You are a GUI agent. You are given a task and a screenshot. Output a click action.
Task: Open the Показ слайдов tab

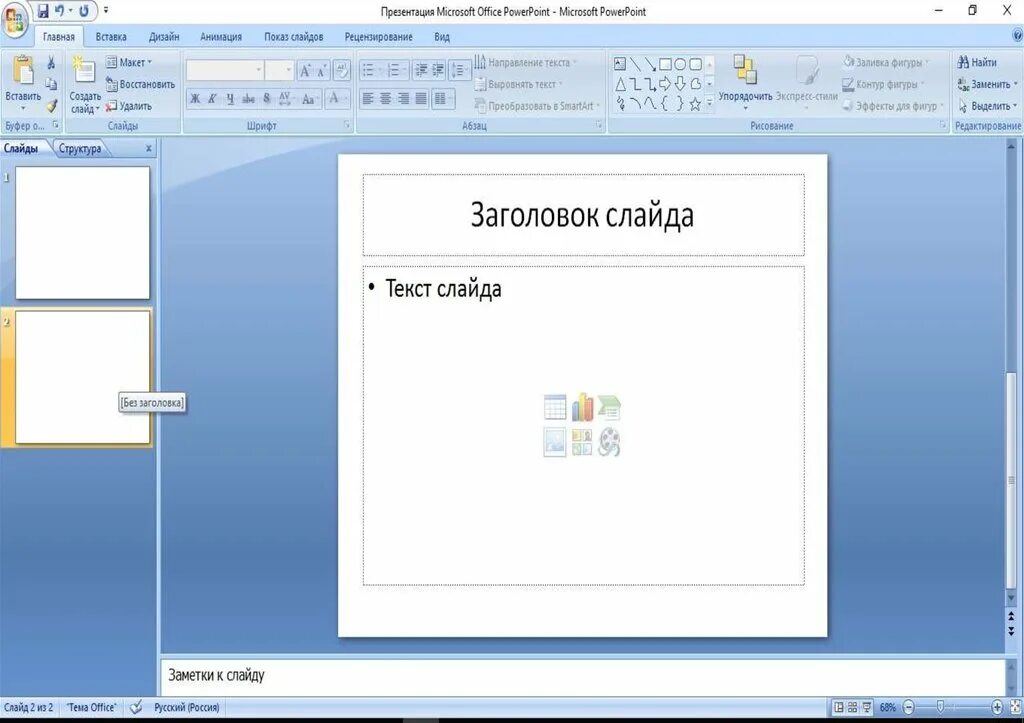click(x=293, y=37)
